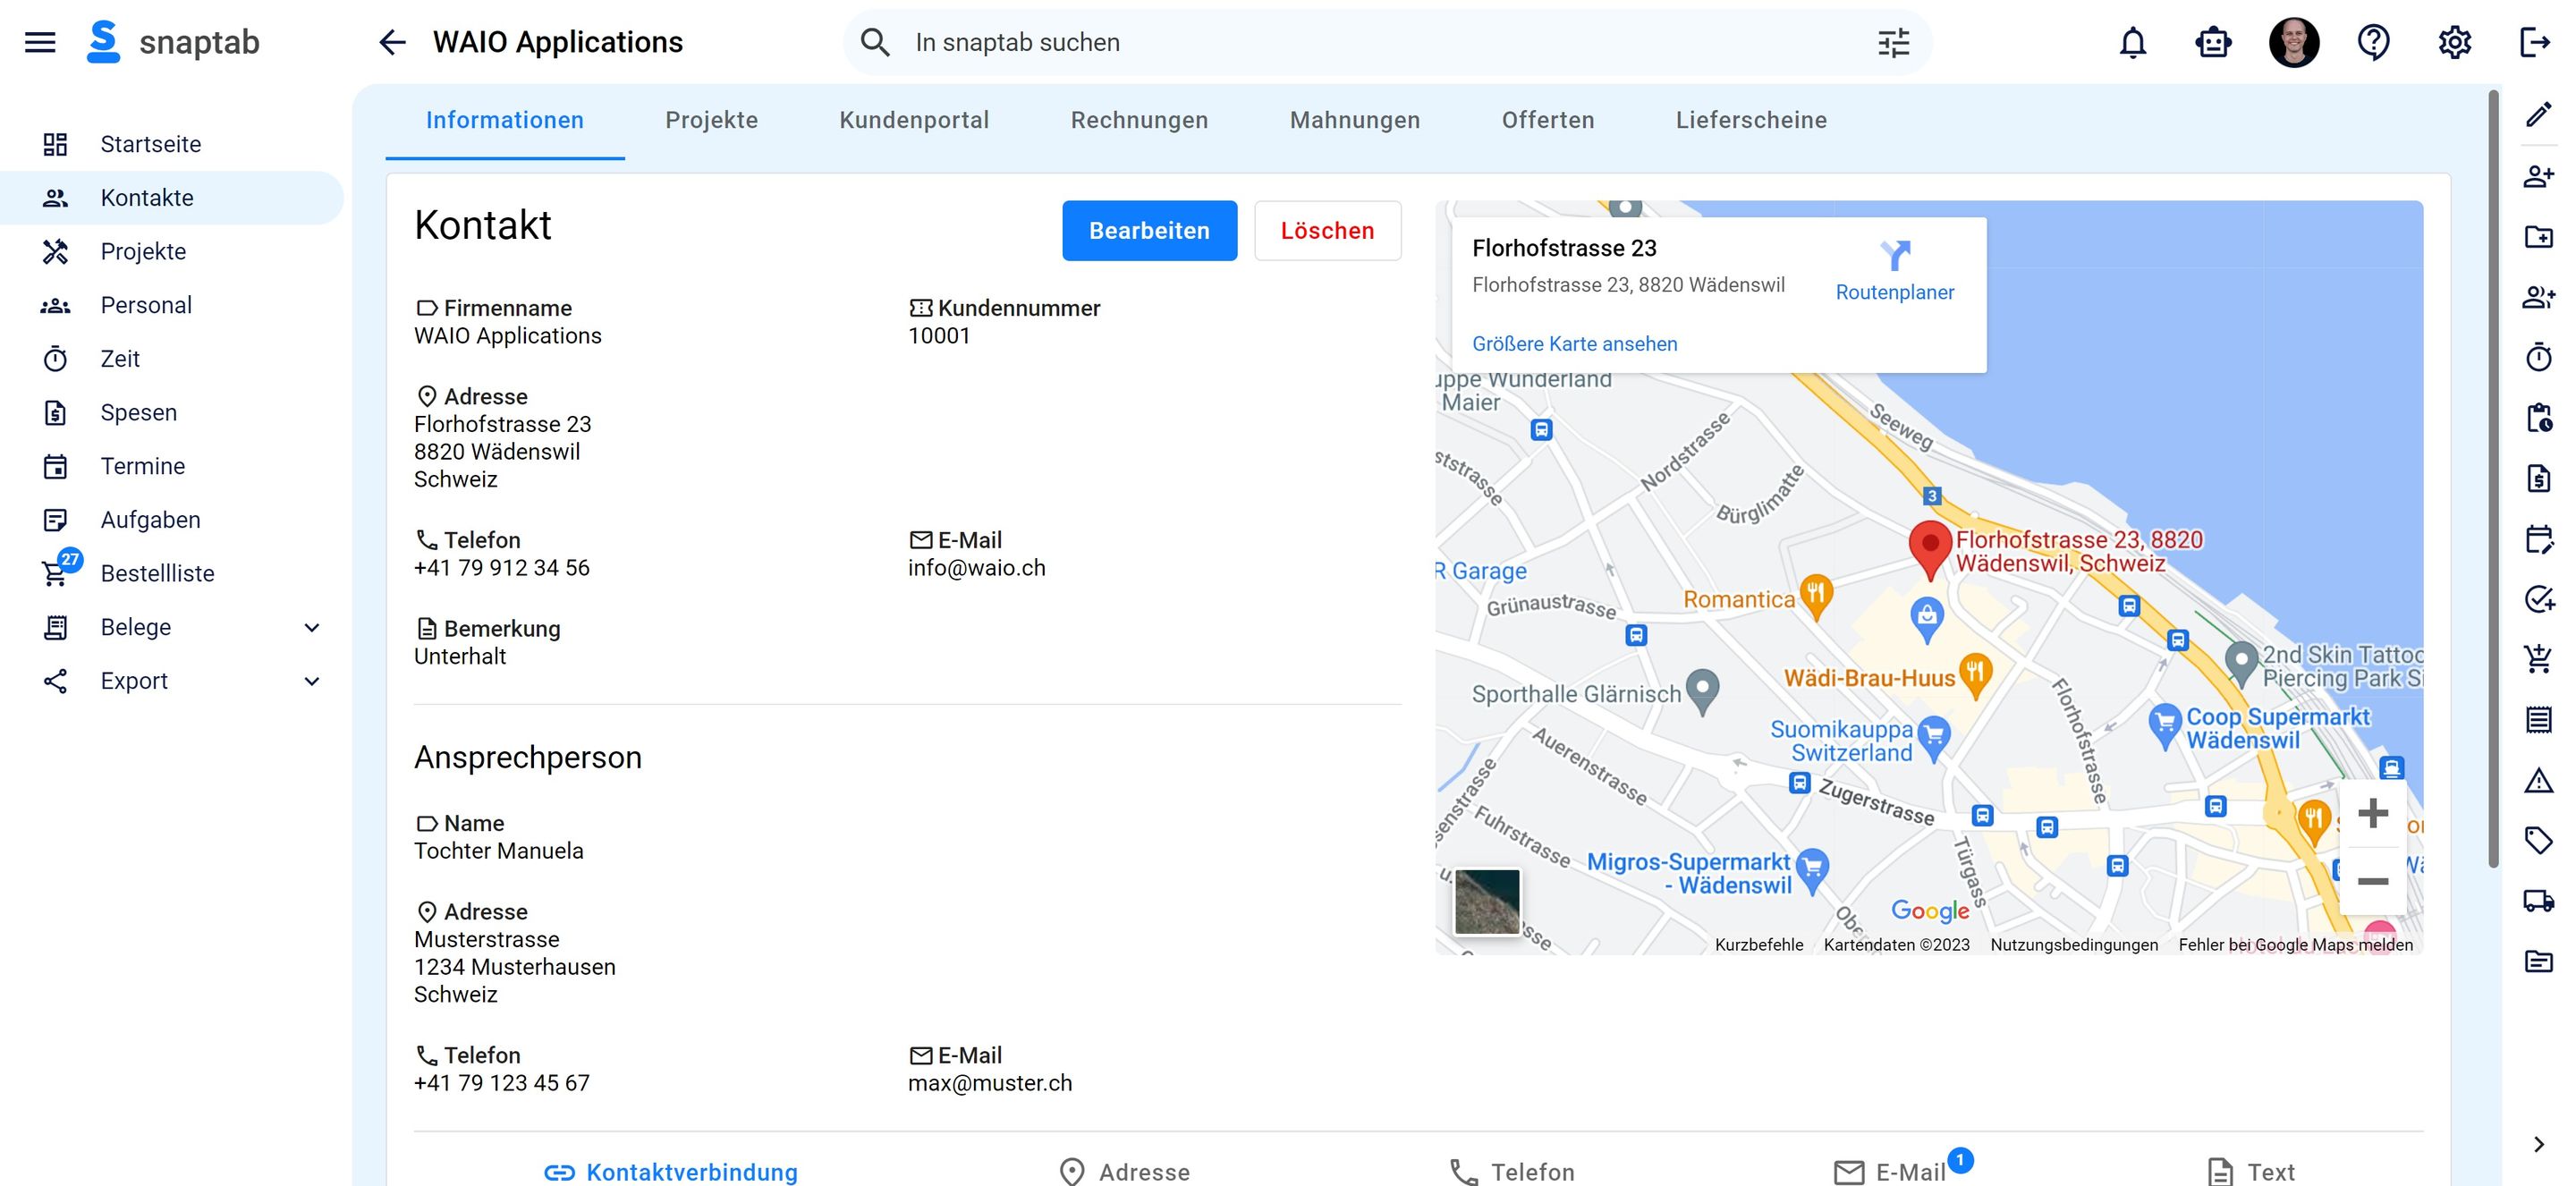Switch map to satellite view thumbnail

pyautogui.click(x=1486, y=901)
